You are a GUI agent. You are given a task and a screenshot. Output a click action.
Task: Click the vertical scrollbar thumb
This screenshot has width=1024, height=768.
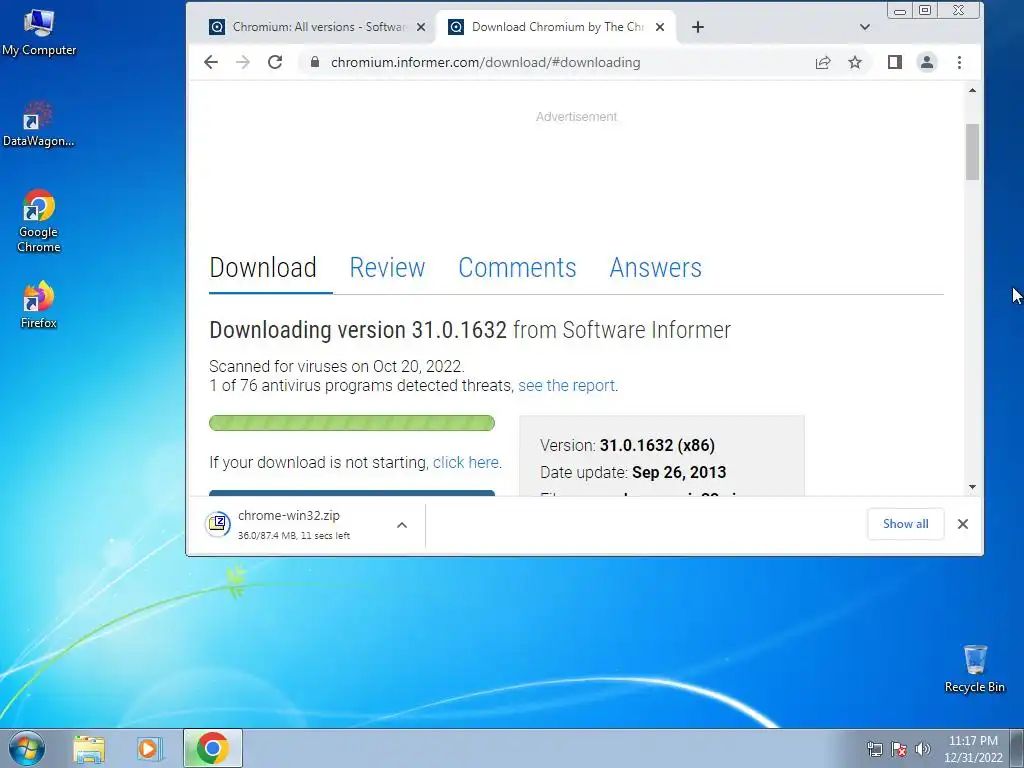tap(972, 152)
